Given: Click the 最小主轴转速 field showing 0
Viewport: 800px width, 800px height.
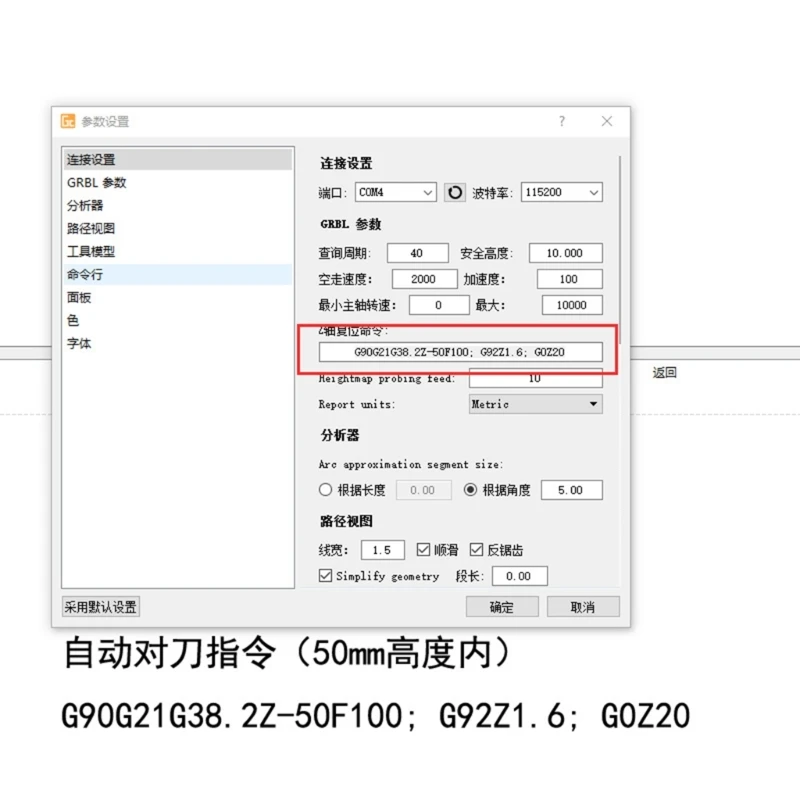Looking at the screenshot, I should pos(439,305).
